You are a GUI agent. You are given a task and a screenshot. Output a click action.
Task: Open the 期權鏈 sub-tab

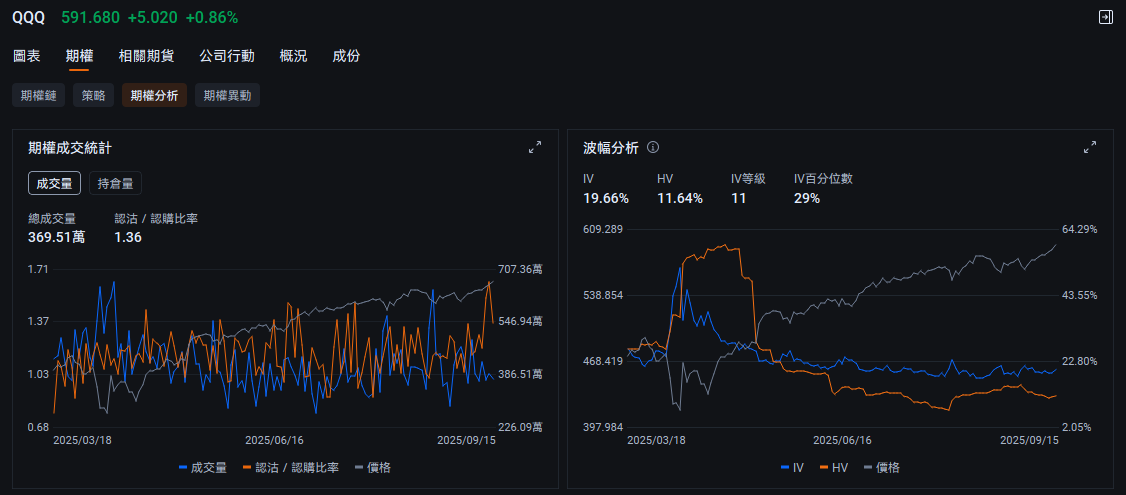click(39, 96)
